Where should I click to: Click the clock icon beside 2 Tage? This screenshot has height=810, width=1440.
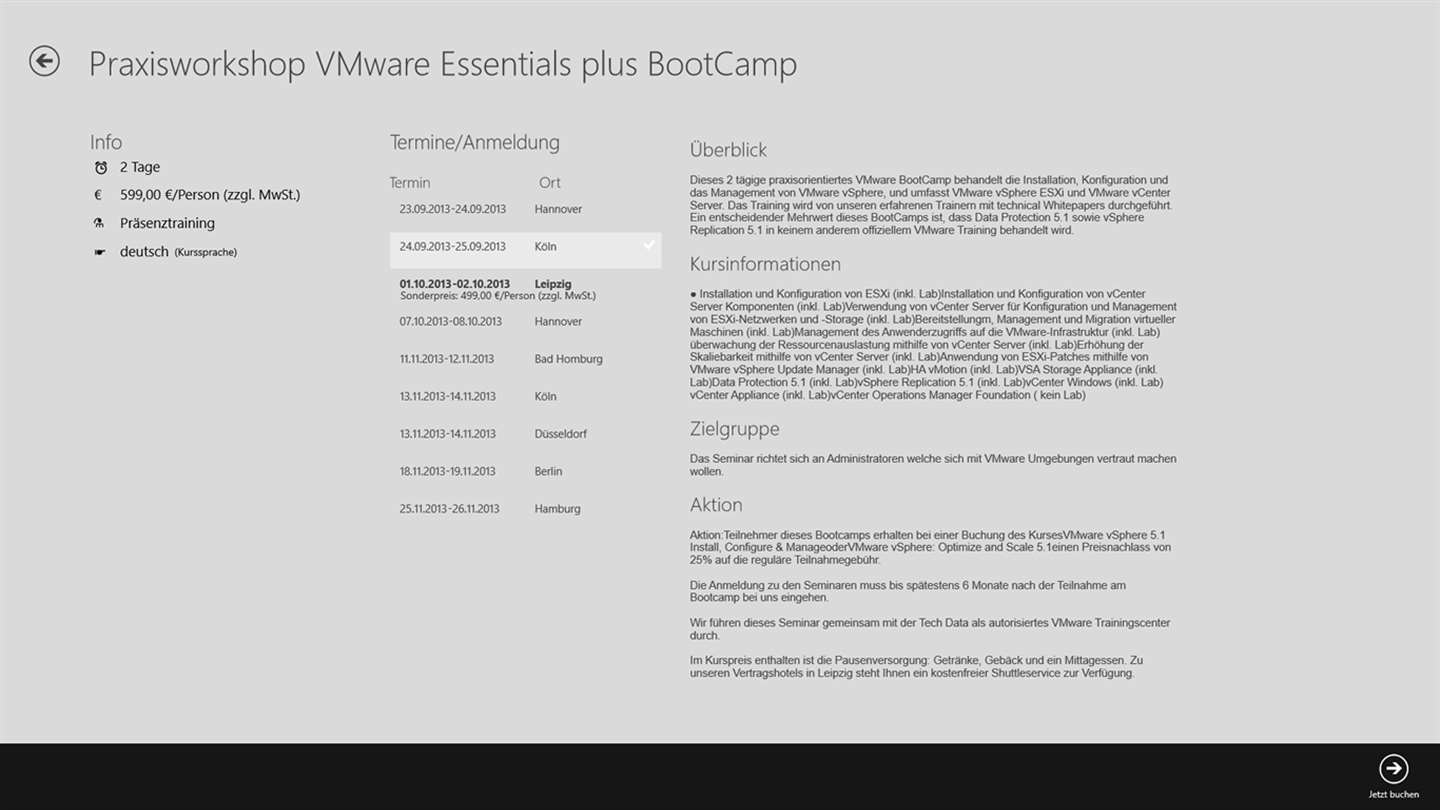click(x=100, y=168)
